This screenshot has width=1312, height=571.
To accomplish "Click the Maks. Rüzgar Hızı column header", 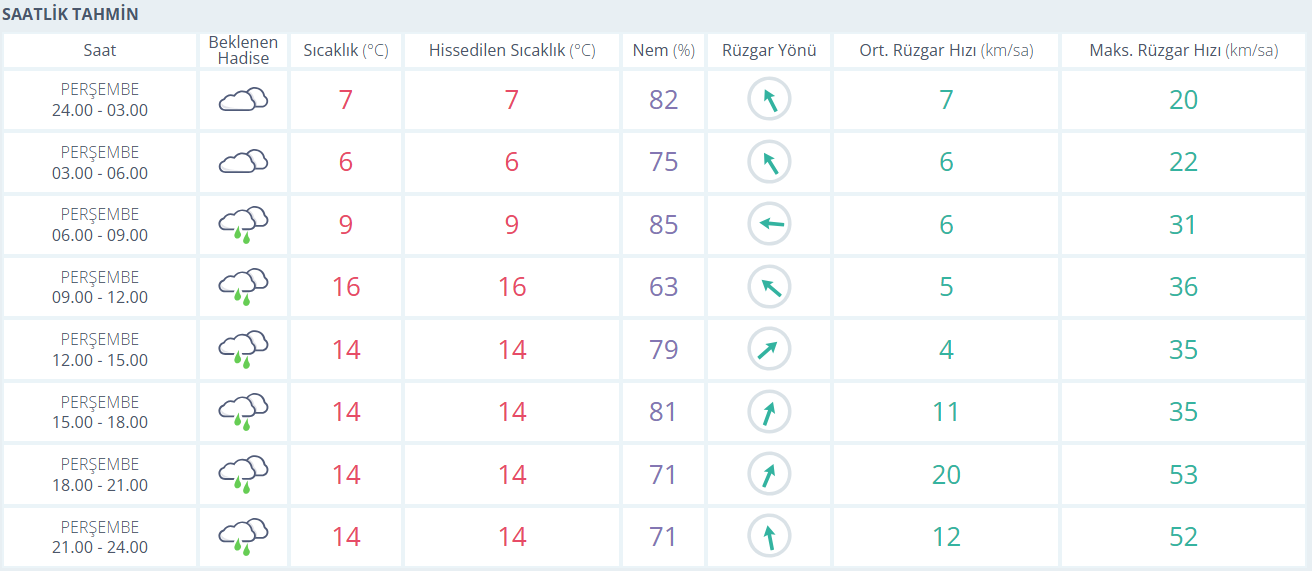I will pos(1183,51).
